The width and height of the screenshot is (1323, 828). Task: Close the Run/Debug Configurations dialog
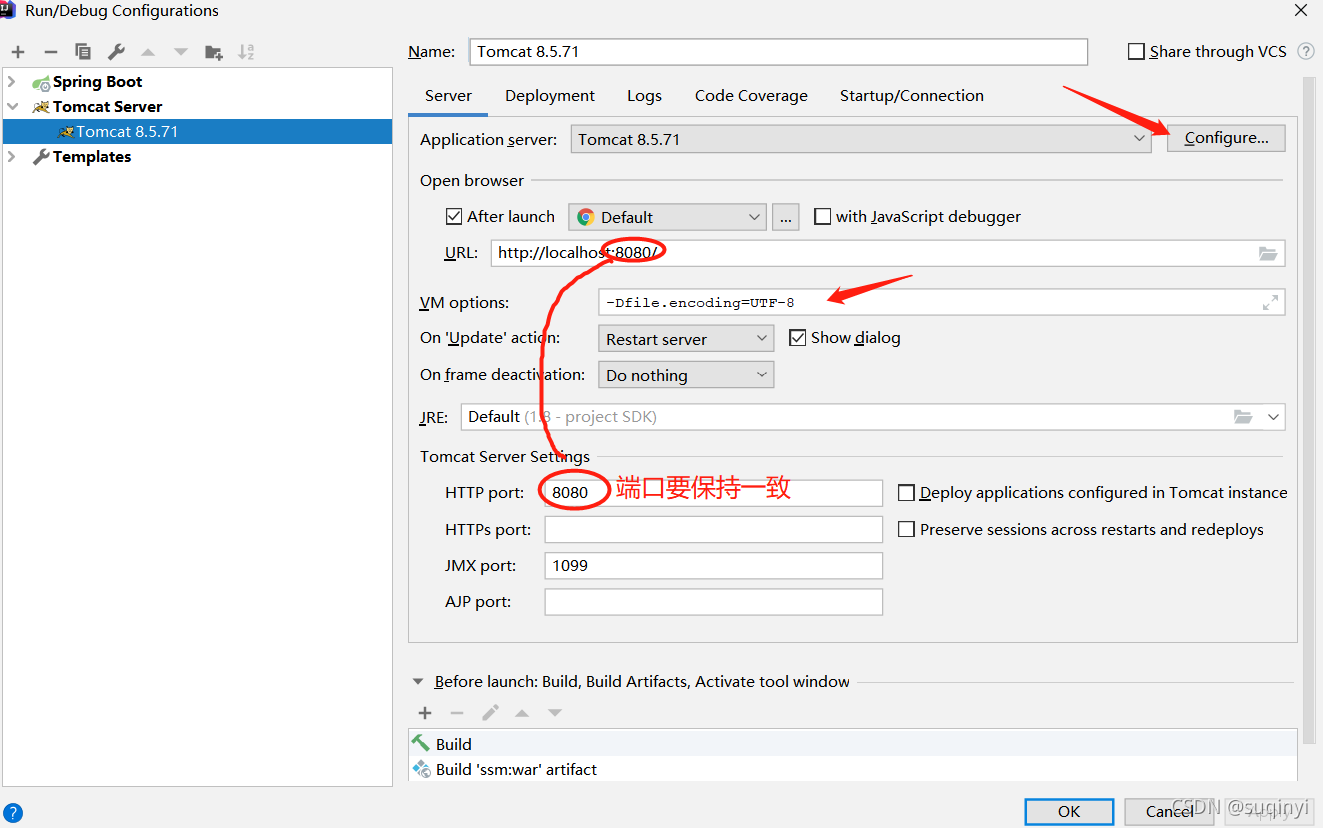tap(1300, 11)
